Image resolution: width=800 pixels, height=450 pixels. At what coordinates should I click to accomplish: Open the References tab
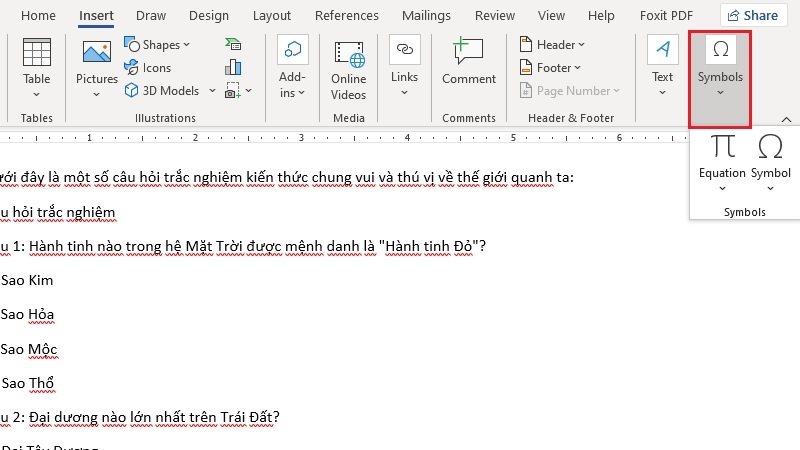(x=346, y=16)
